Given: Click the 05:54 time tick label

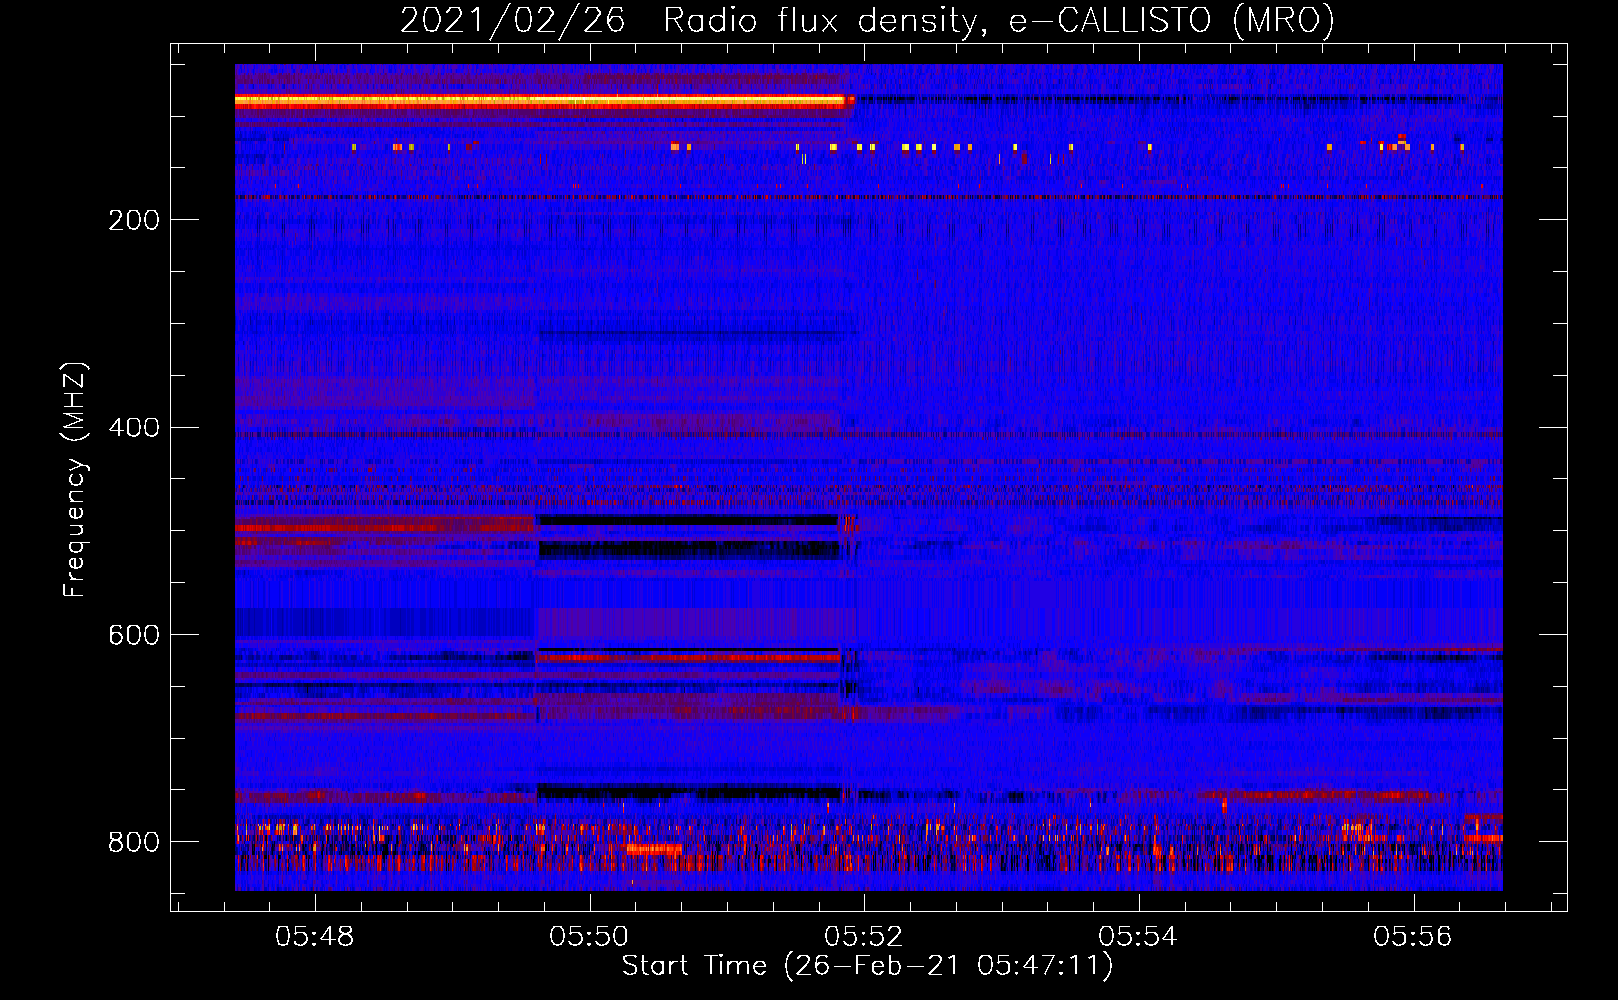Looking at the screenshot, I should [x=1139, y=936].
